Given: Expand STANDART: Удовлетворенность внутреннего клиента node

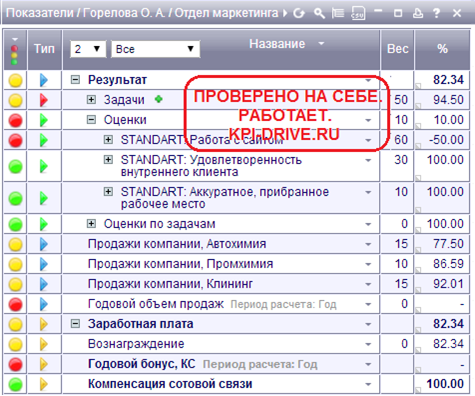Looking at the screenshot, I should [x=108, y=159].
